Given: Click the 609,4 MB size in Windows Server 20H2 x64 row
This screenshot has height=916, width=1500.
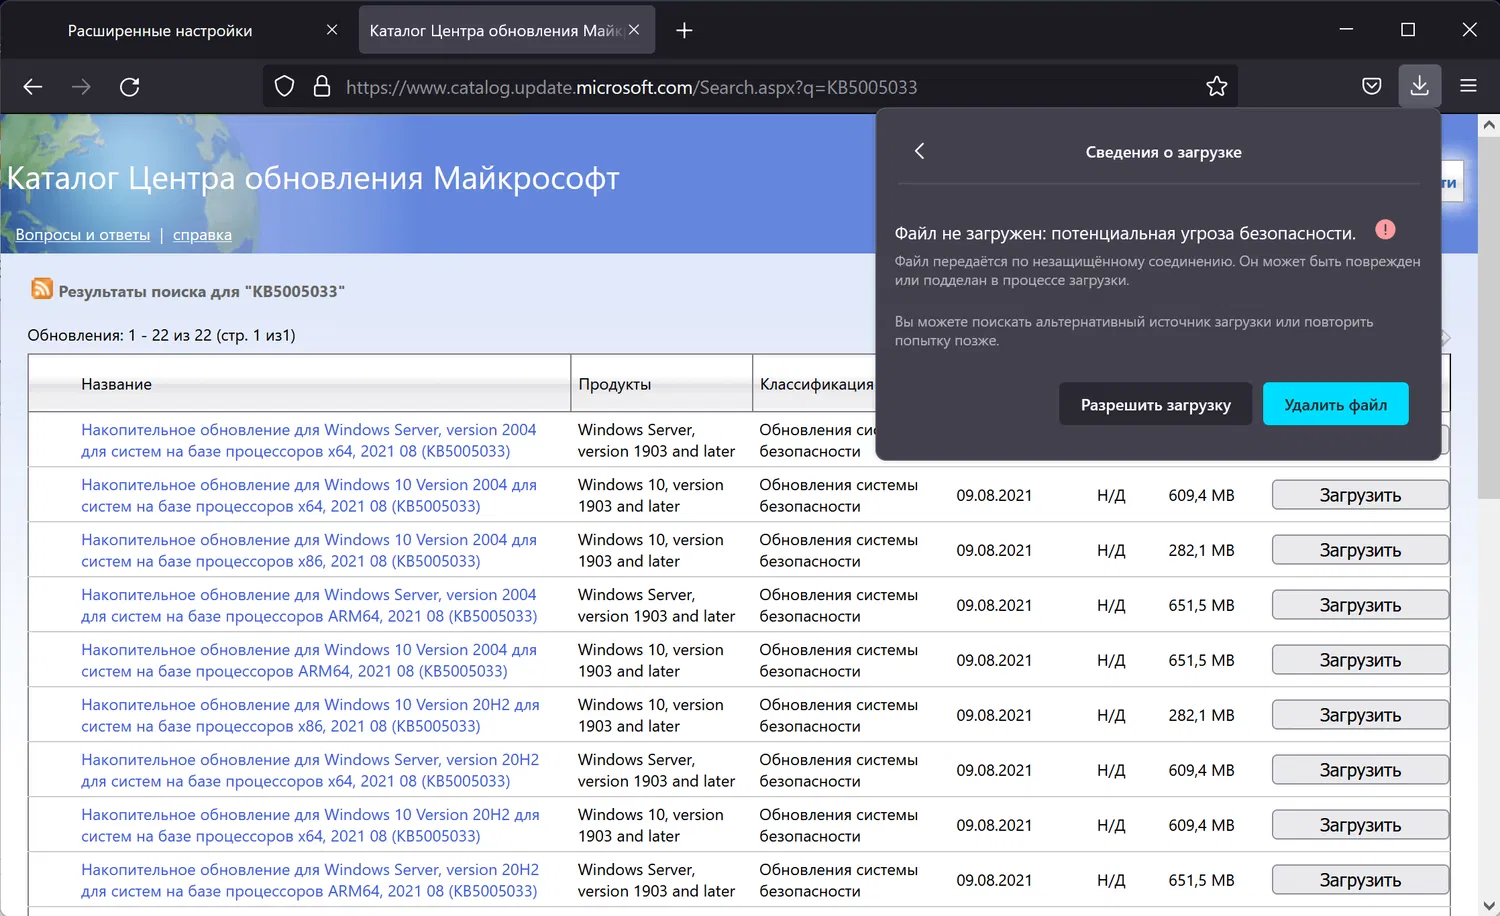Looking at the screenshot, I should click(x=1201, y=770).
